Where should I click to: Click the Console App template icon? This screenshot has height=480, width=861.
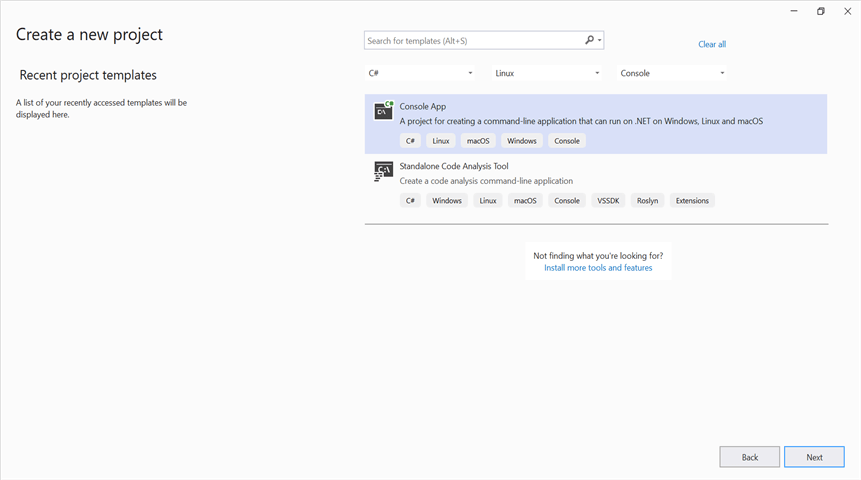(383, 111)
